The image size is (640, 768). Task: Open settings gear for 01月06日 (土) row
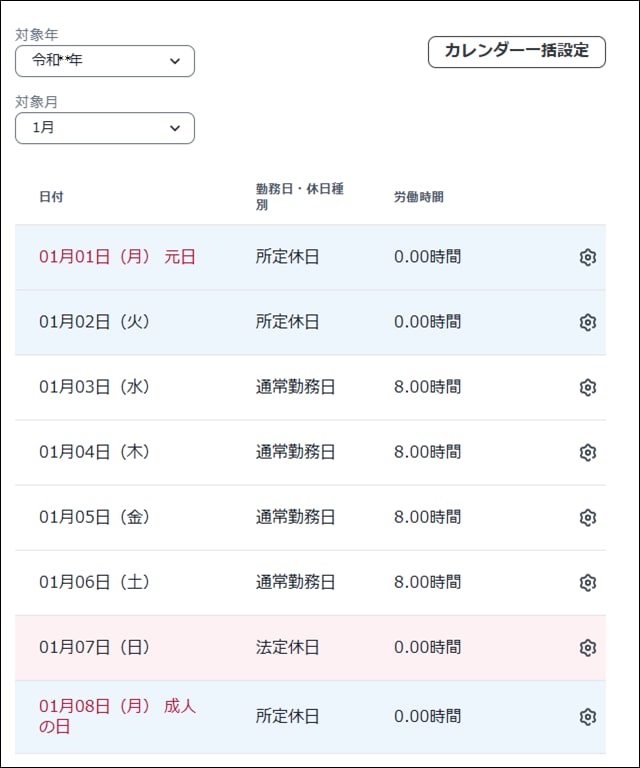(587, 583)
